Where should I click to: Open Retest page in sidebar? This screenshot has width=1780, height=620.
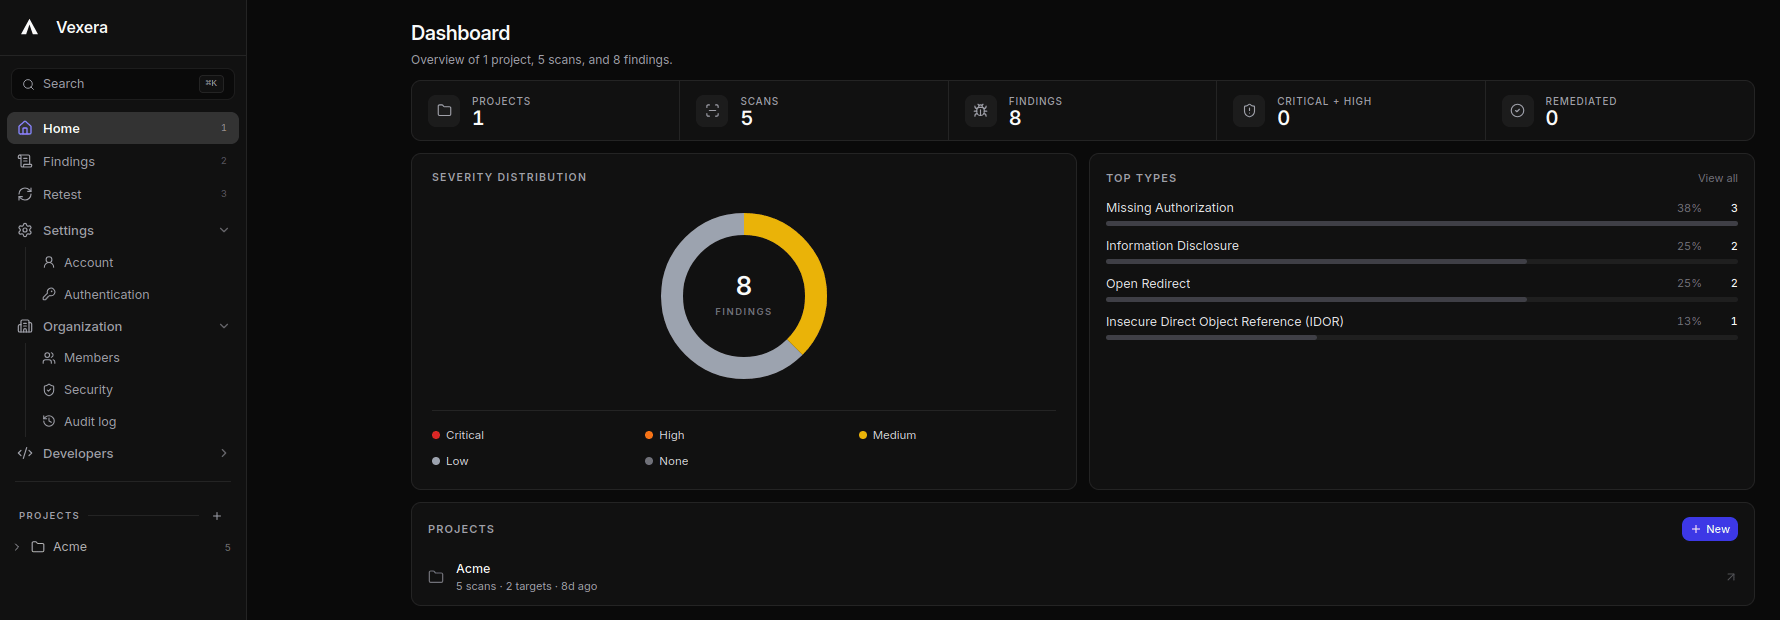coord(123,194)
